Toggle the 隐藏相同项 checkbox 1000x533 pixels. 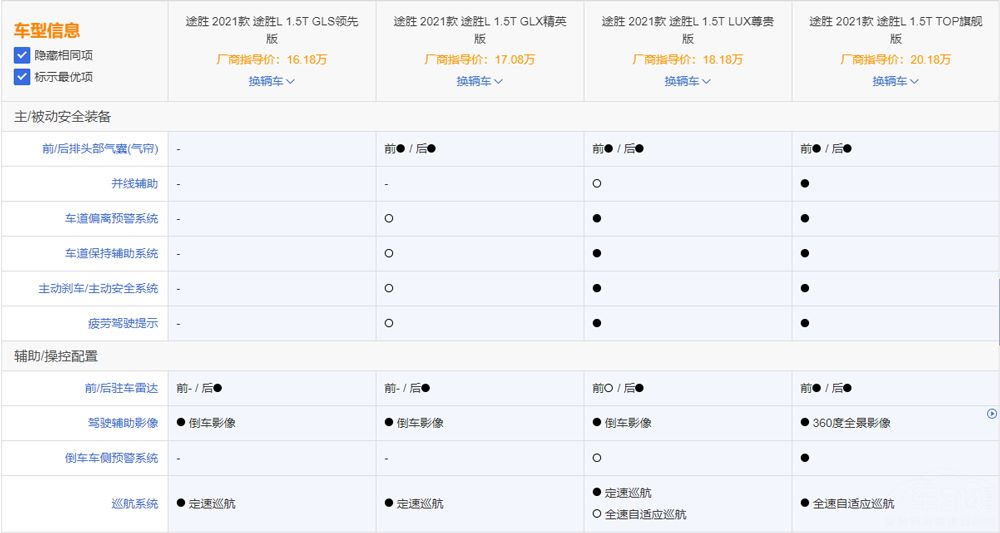(x=22, y=55)
